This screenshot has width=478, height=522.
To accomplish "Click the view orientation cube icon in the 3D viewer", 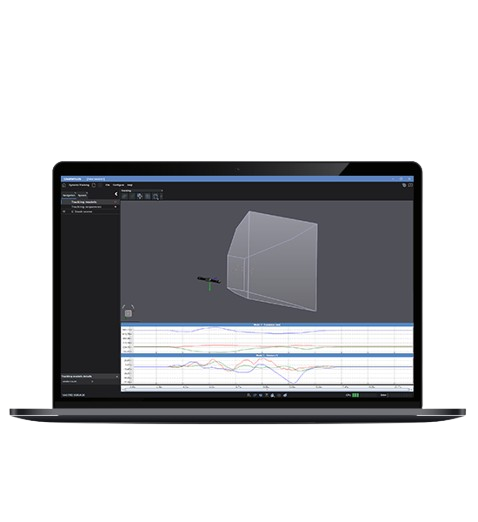I will [128, 313].
